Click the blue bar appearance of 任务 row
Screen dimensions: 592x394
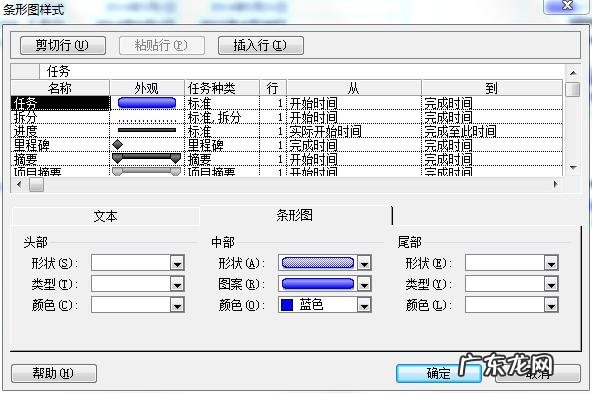tap(147, 103)
